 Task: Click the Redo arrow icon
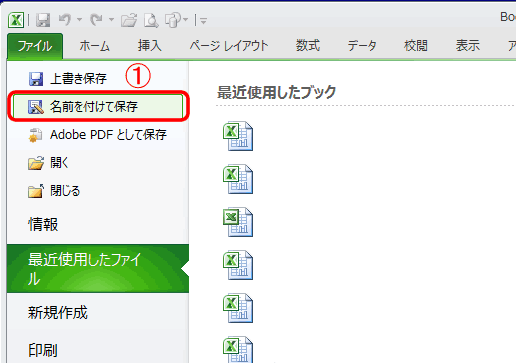(x=97, y=20)
